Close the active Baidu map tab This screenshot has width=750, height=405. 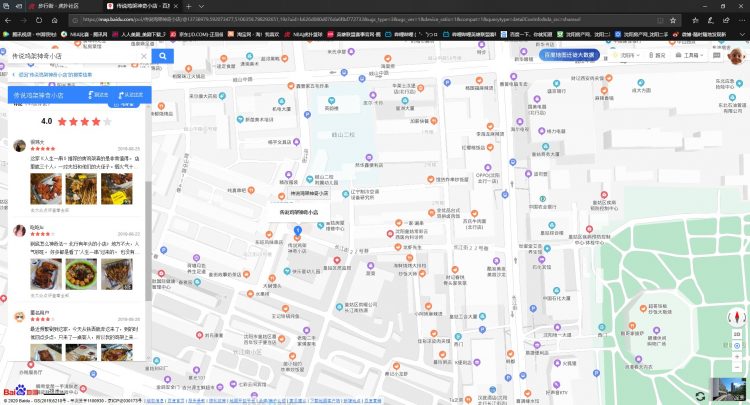coord(176,6)
